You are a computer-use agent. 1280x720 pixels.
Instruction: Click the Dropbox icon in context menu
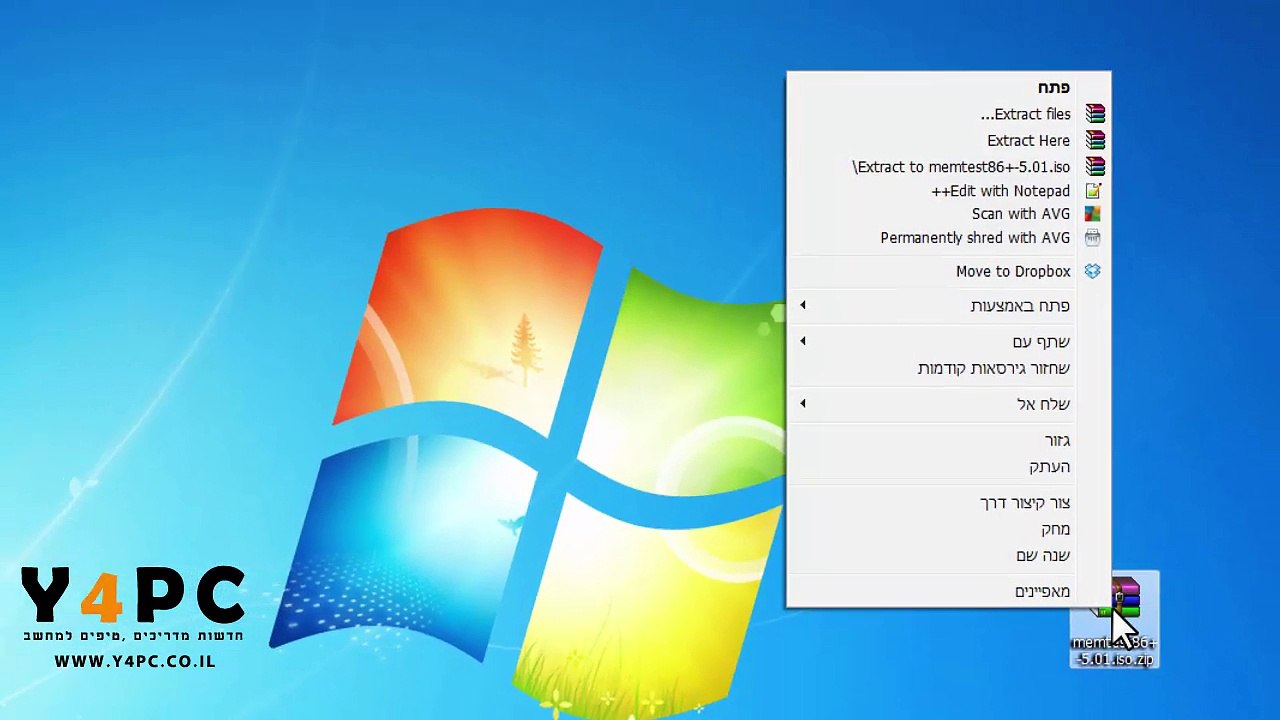pyautogui.click(x=1093, y=271)
